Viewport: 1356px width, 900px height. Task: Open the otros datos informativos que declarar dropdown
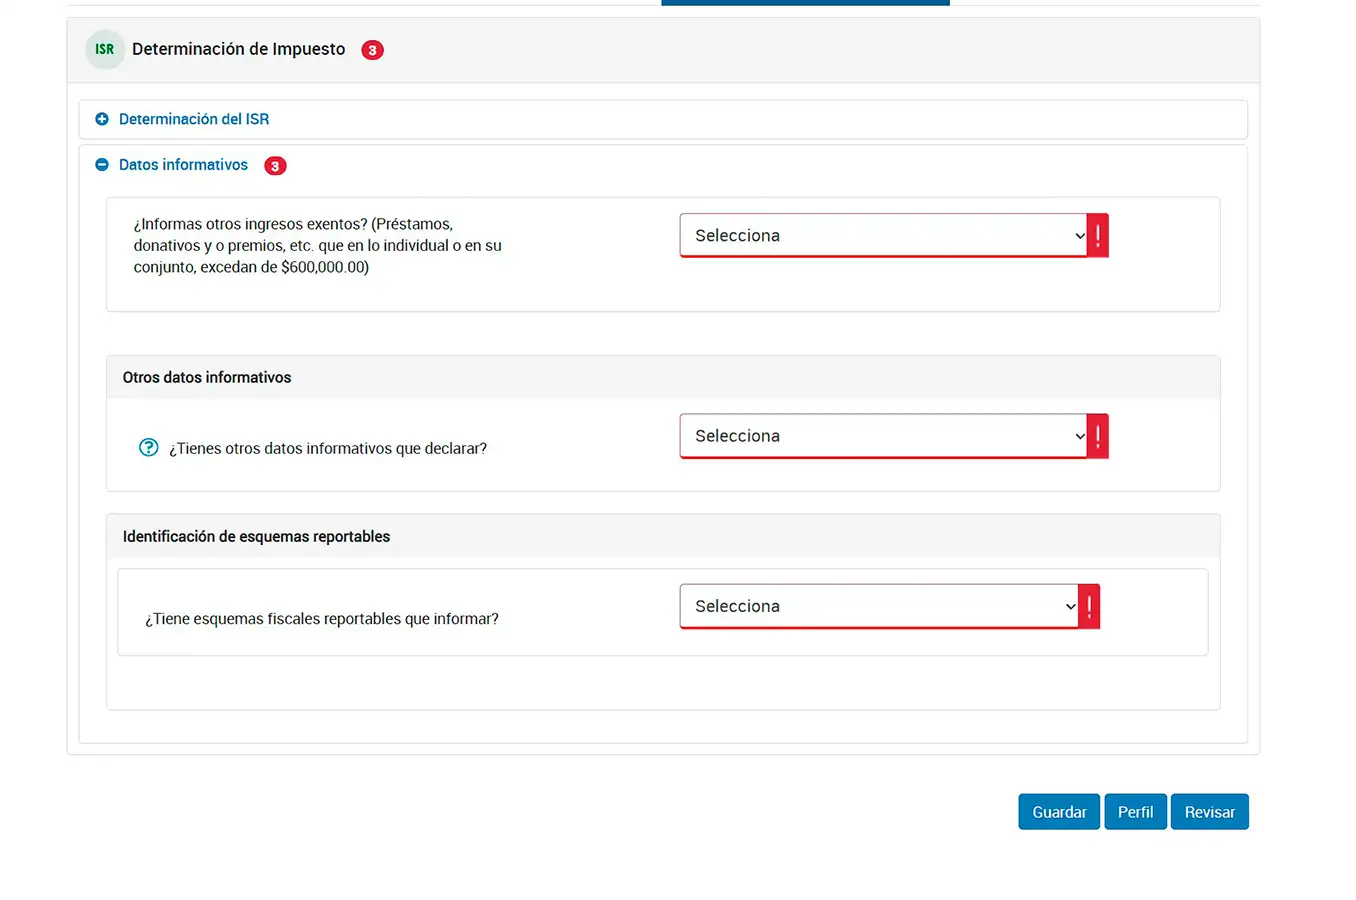883,436
